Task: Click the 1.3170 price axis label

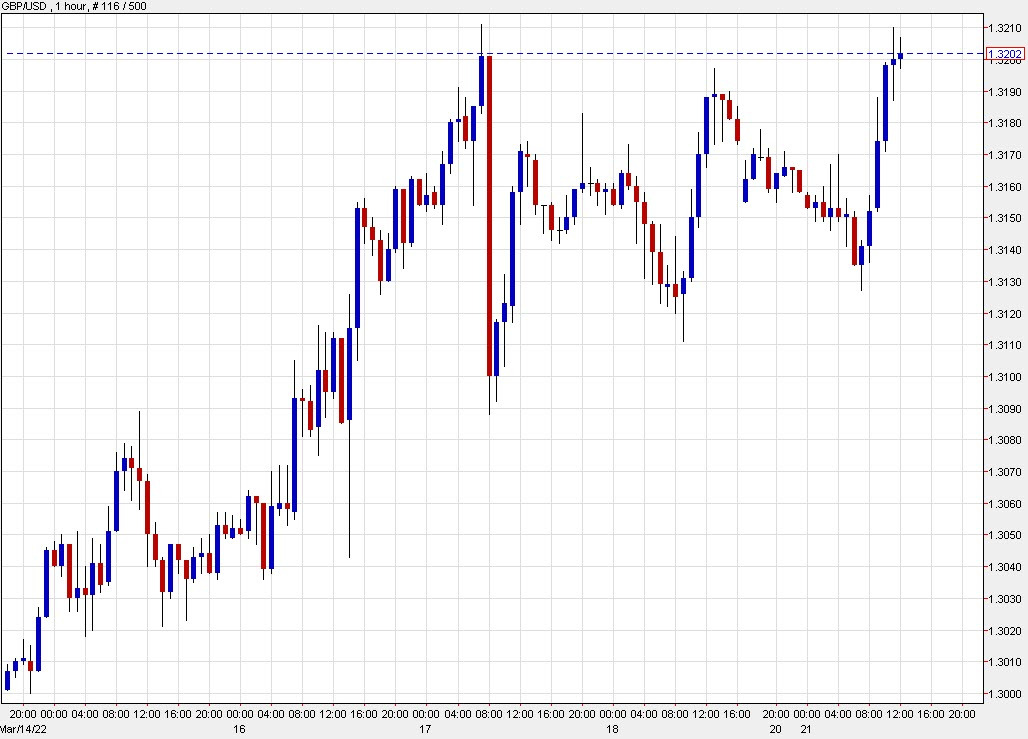Action: [x=1005, y=155]
